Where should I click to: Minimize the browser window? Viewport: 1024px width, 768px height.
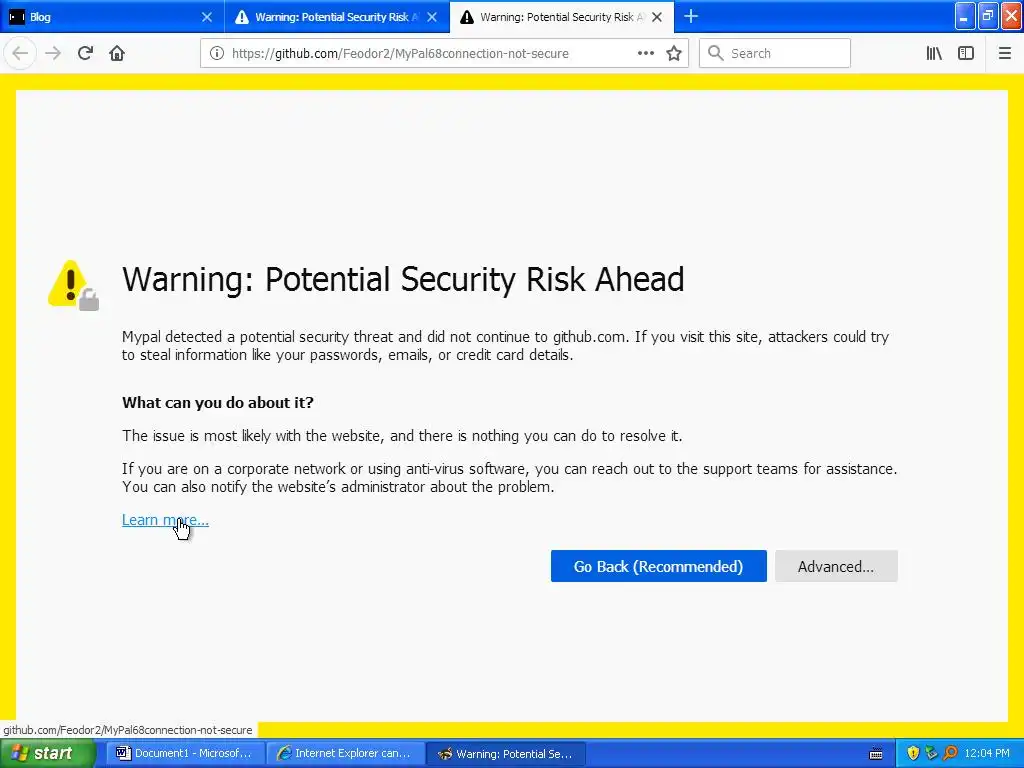[x=965, y=16]
